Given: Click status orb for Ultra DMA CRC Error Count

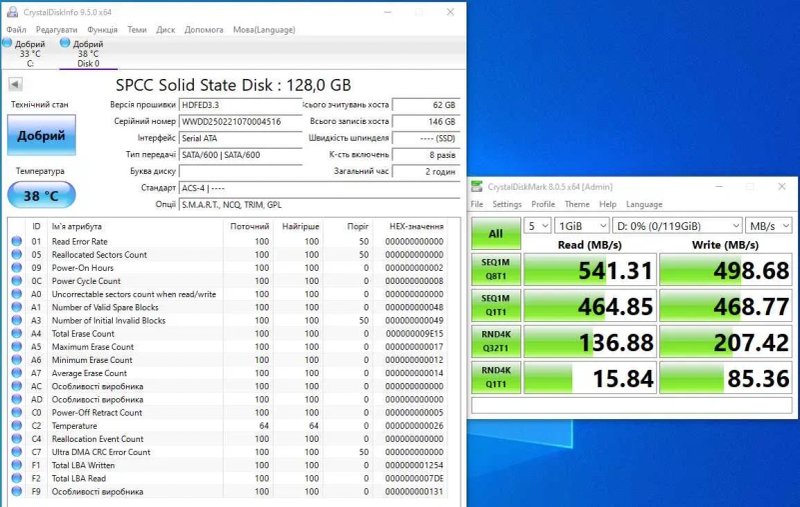Looking at the screenshot, I should coord(16,452).
